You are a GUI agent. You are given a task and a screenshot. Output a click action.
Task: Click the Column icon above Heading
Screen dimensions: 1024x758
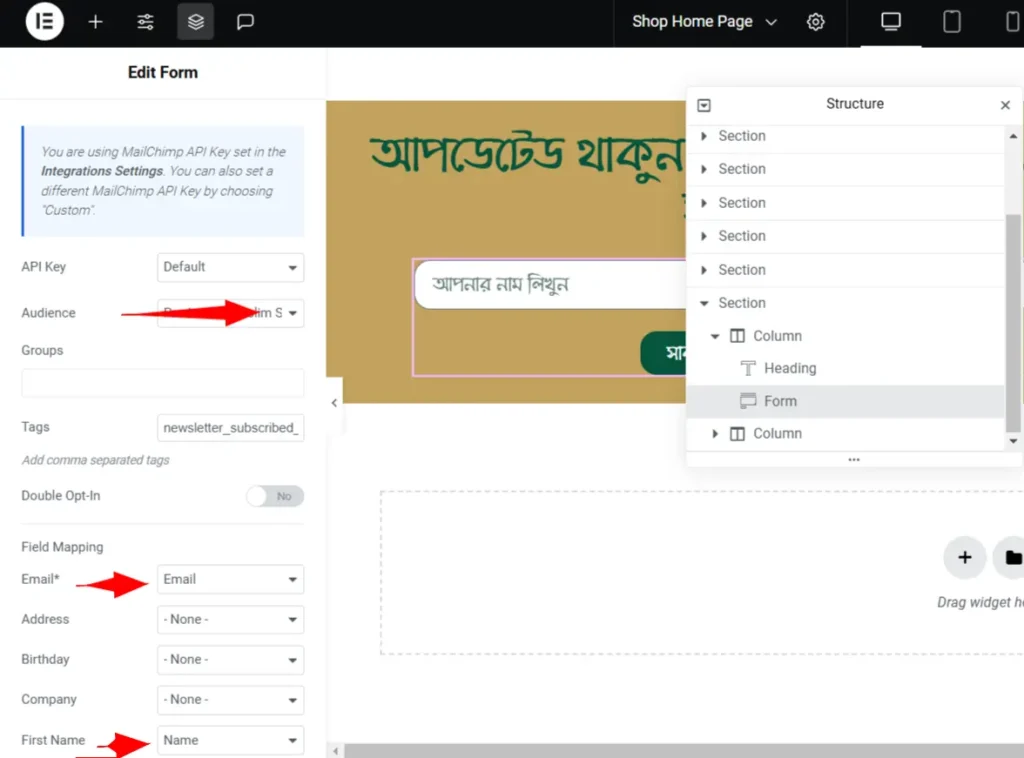737,336
